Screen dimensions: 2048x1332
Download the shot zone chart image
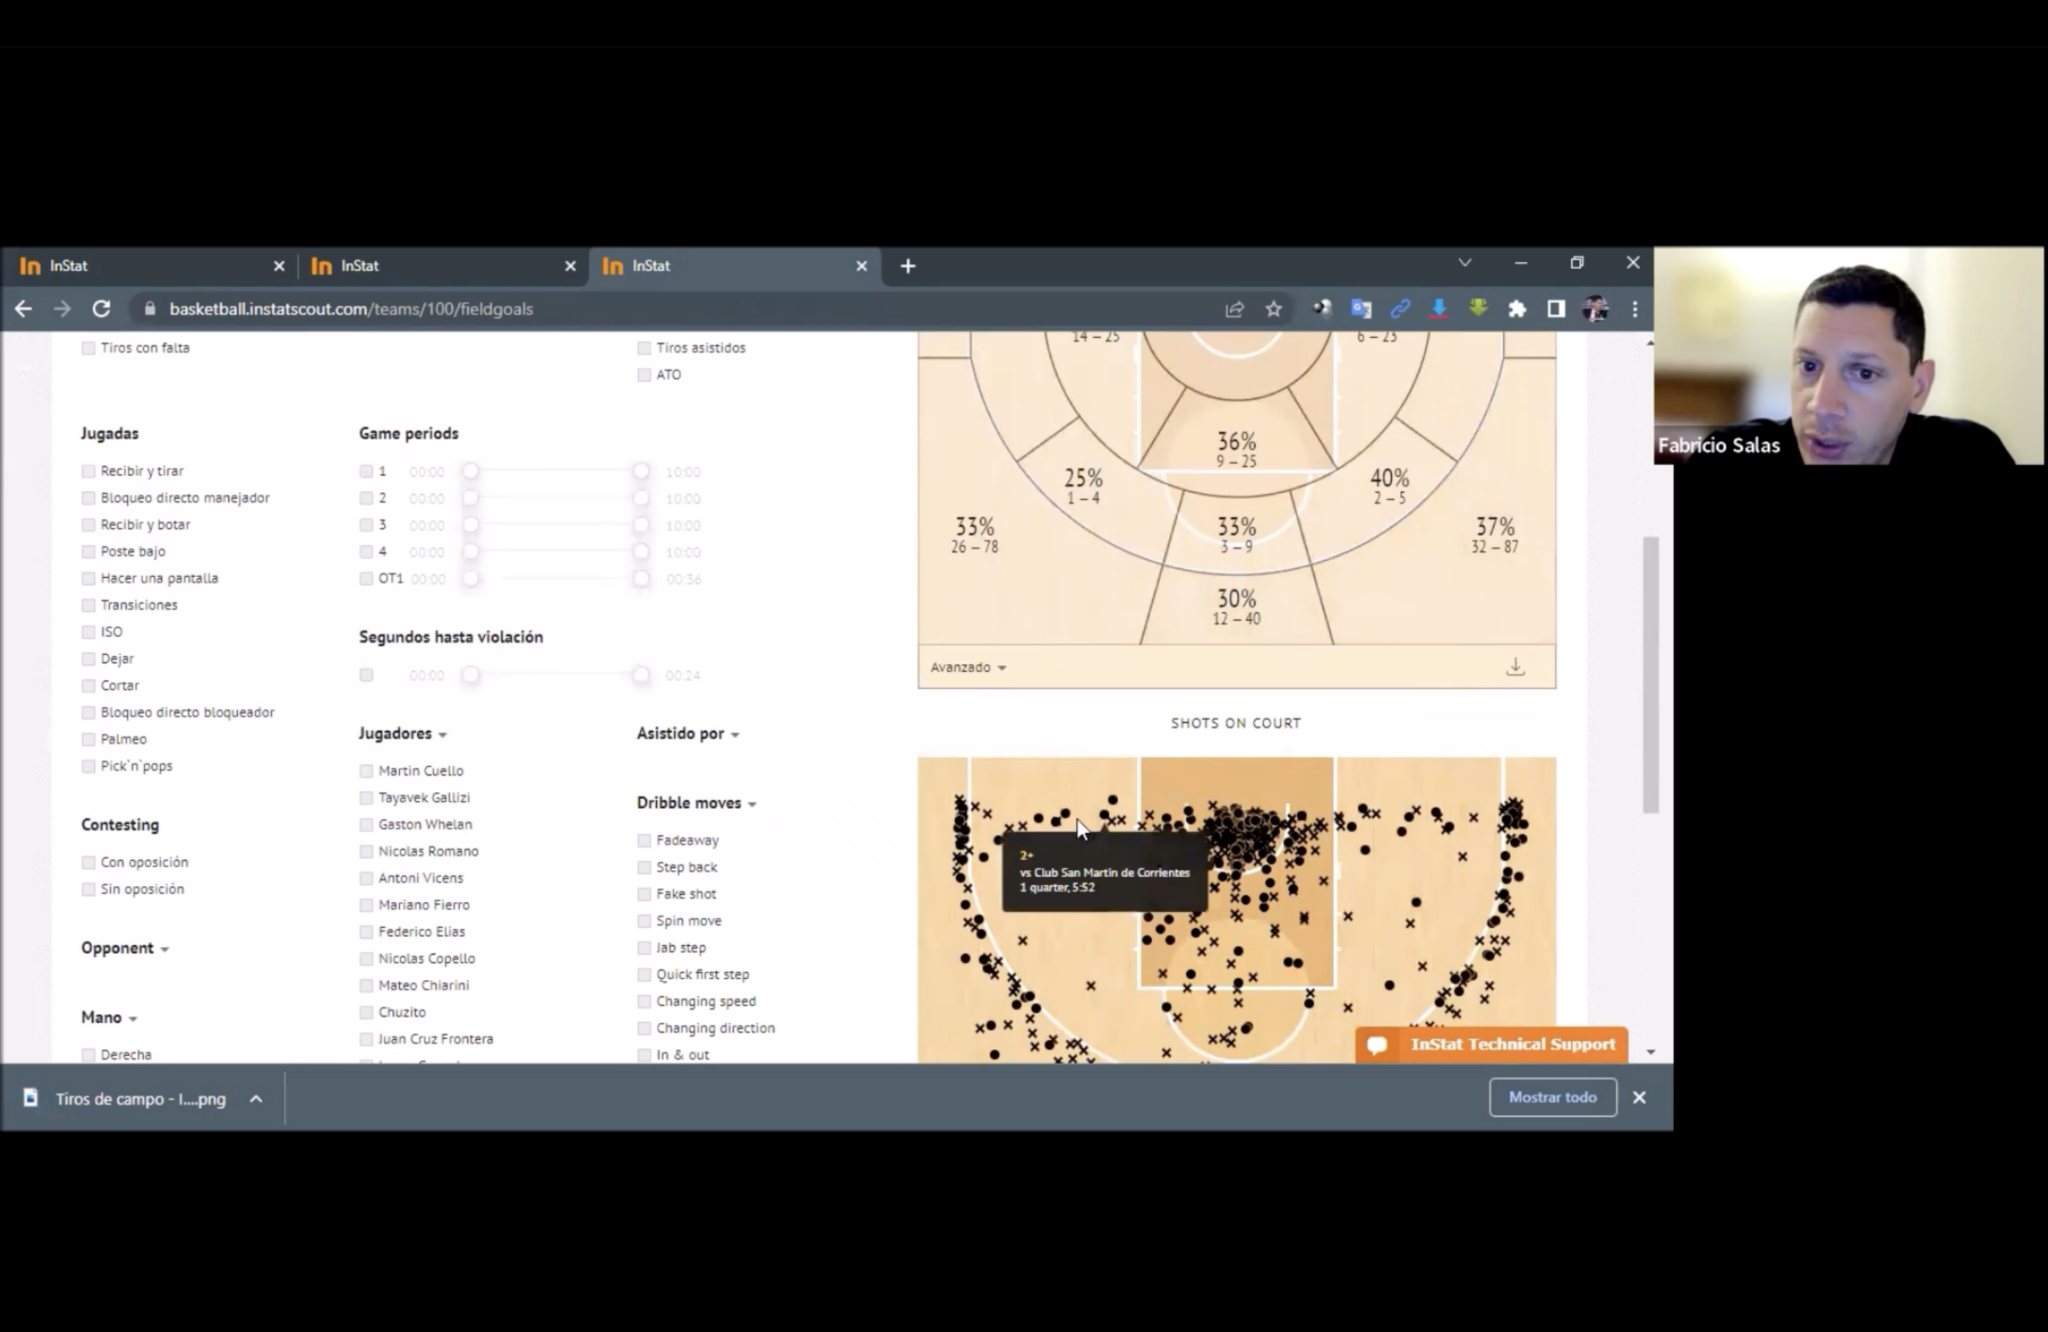pyautogui.click(x=1515, y=667)
